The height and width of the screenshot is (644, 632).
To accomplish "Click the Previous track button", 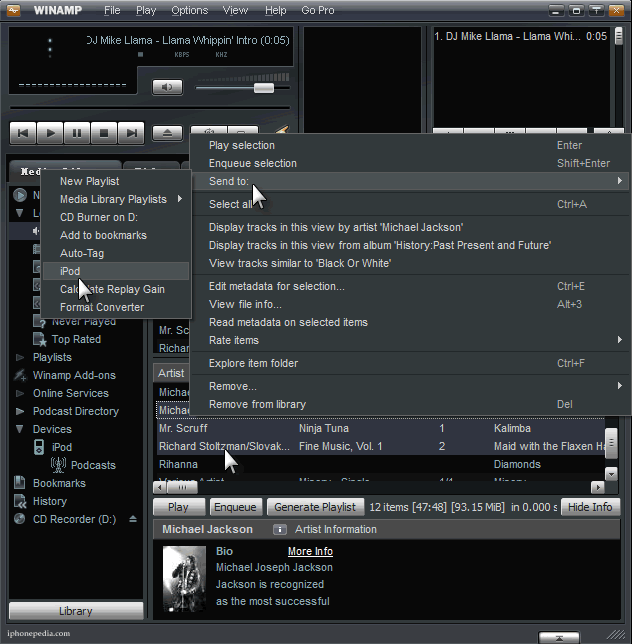I will click(x=23, y=132).
